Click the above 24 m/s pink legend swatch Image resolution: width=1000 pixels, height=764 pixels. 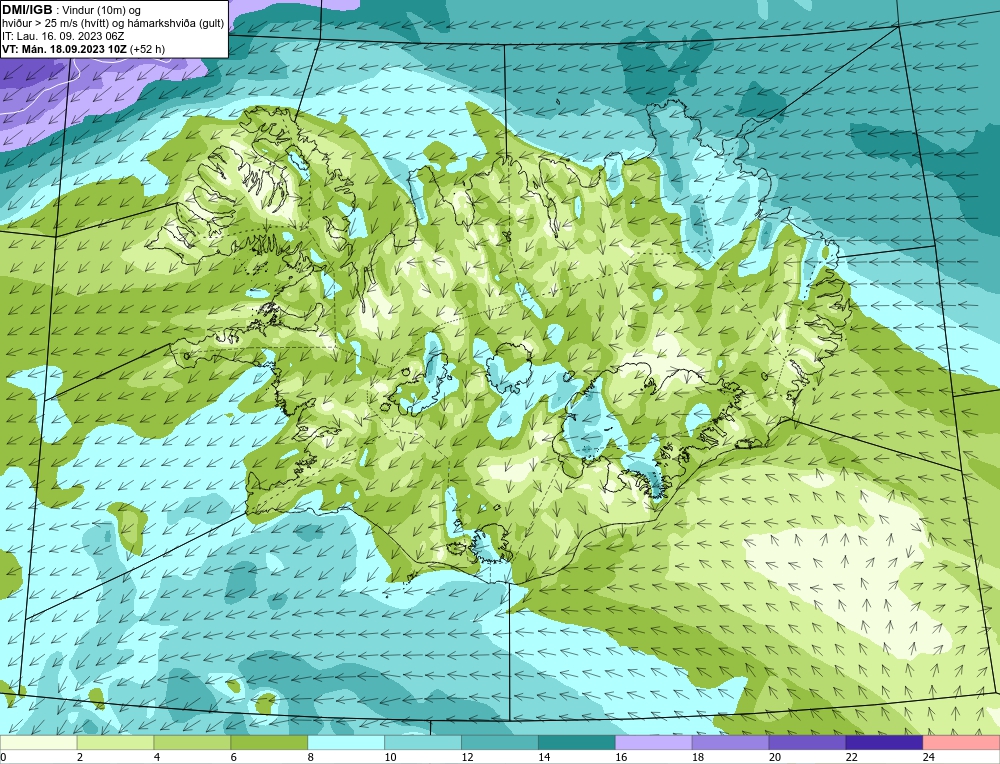point(961,743)
